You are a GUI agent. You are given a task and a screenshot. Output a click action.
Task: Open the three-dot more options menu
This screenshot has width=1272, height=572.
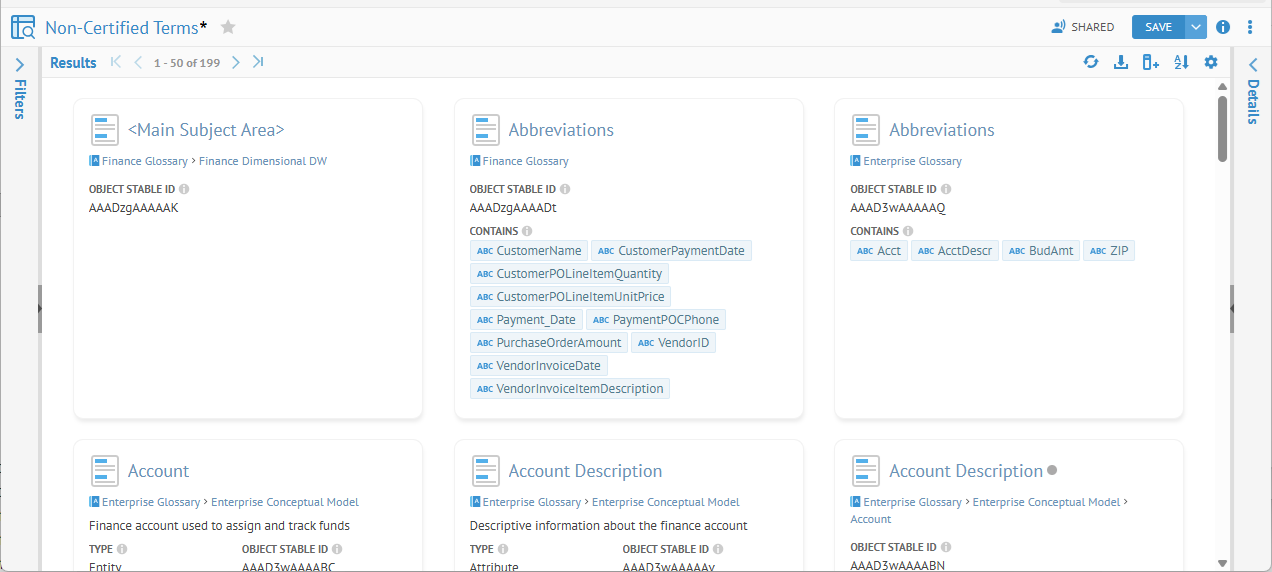(x=1250, y=27)
